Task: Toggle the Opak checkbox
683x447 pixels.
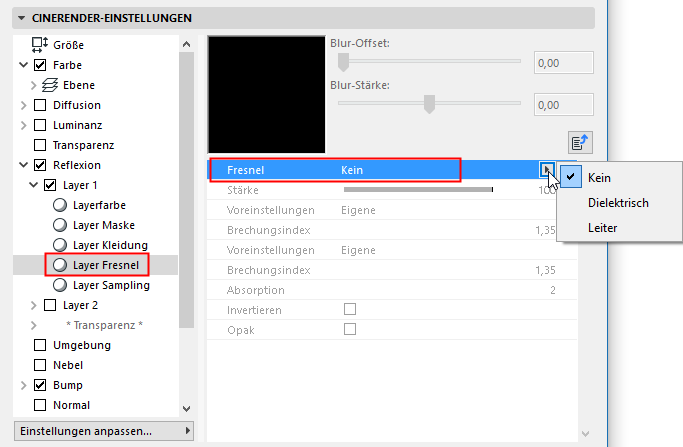Action: (350, 329)
